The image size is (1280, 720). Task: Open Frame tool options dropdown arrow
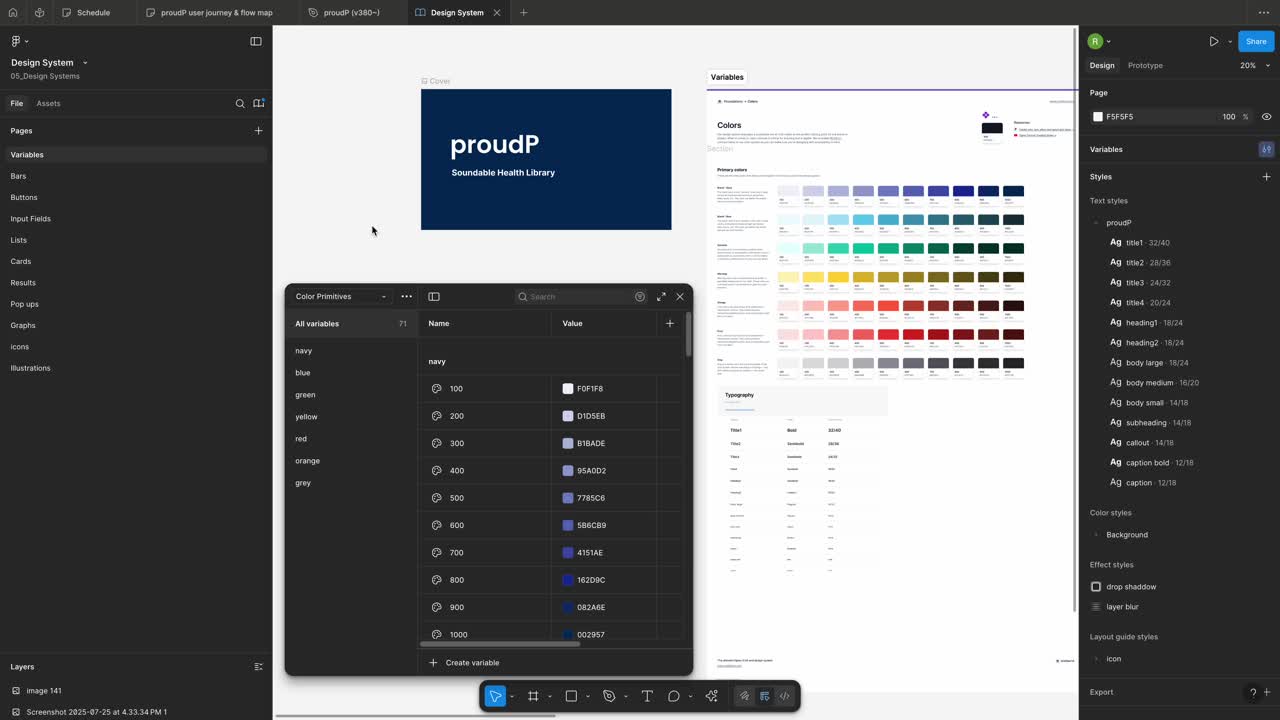(549, 697)
